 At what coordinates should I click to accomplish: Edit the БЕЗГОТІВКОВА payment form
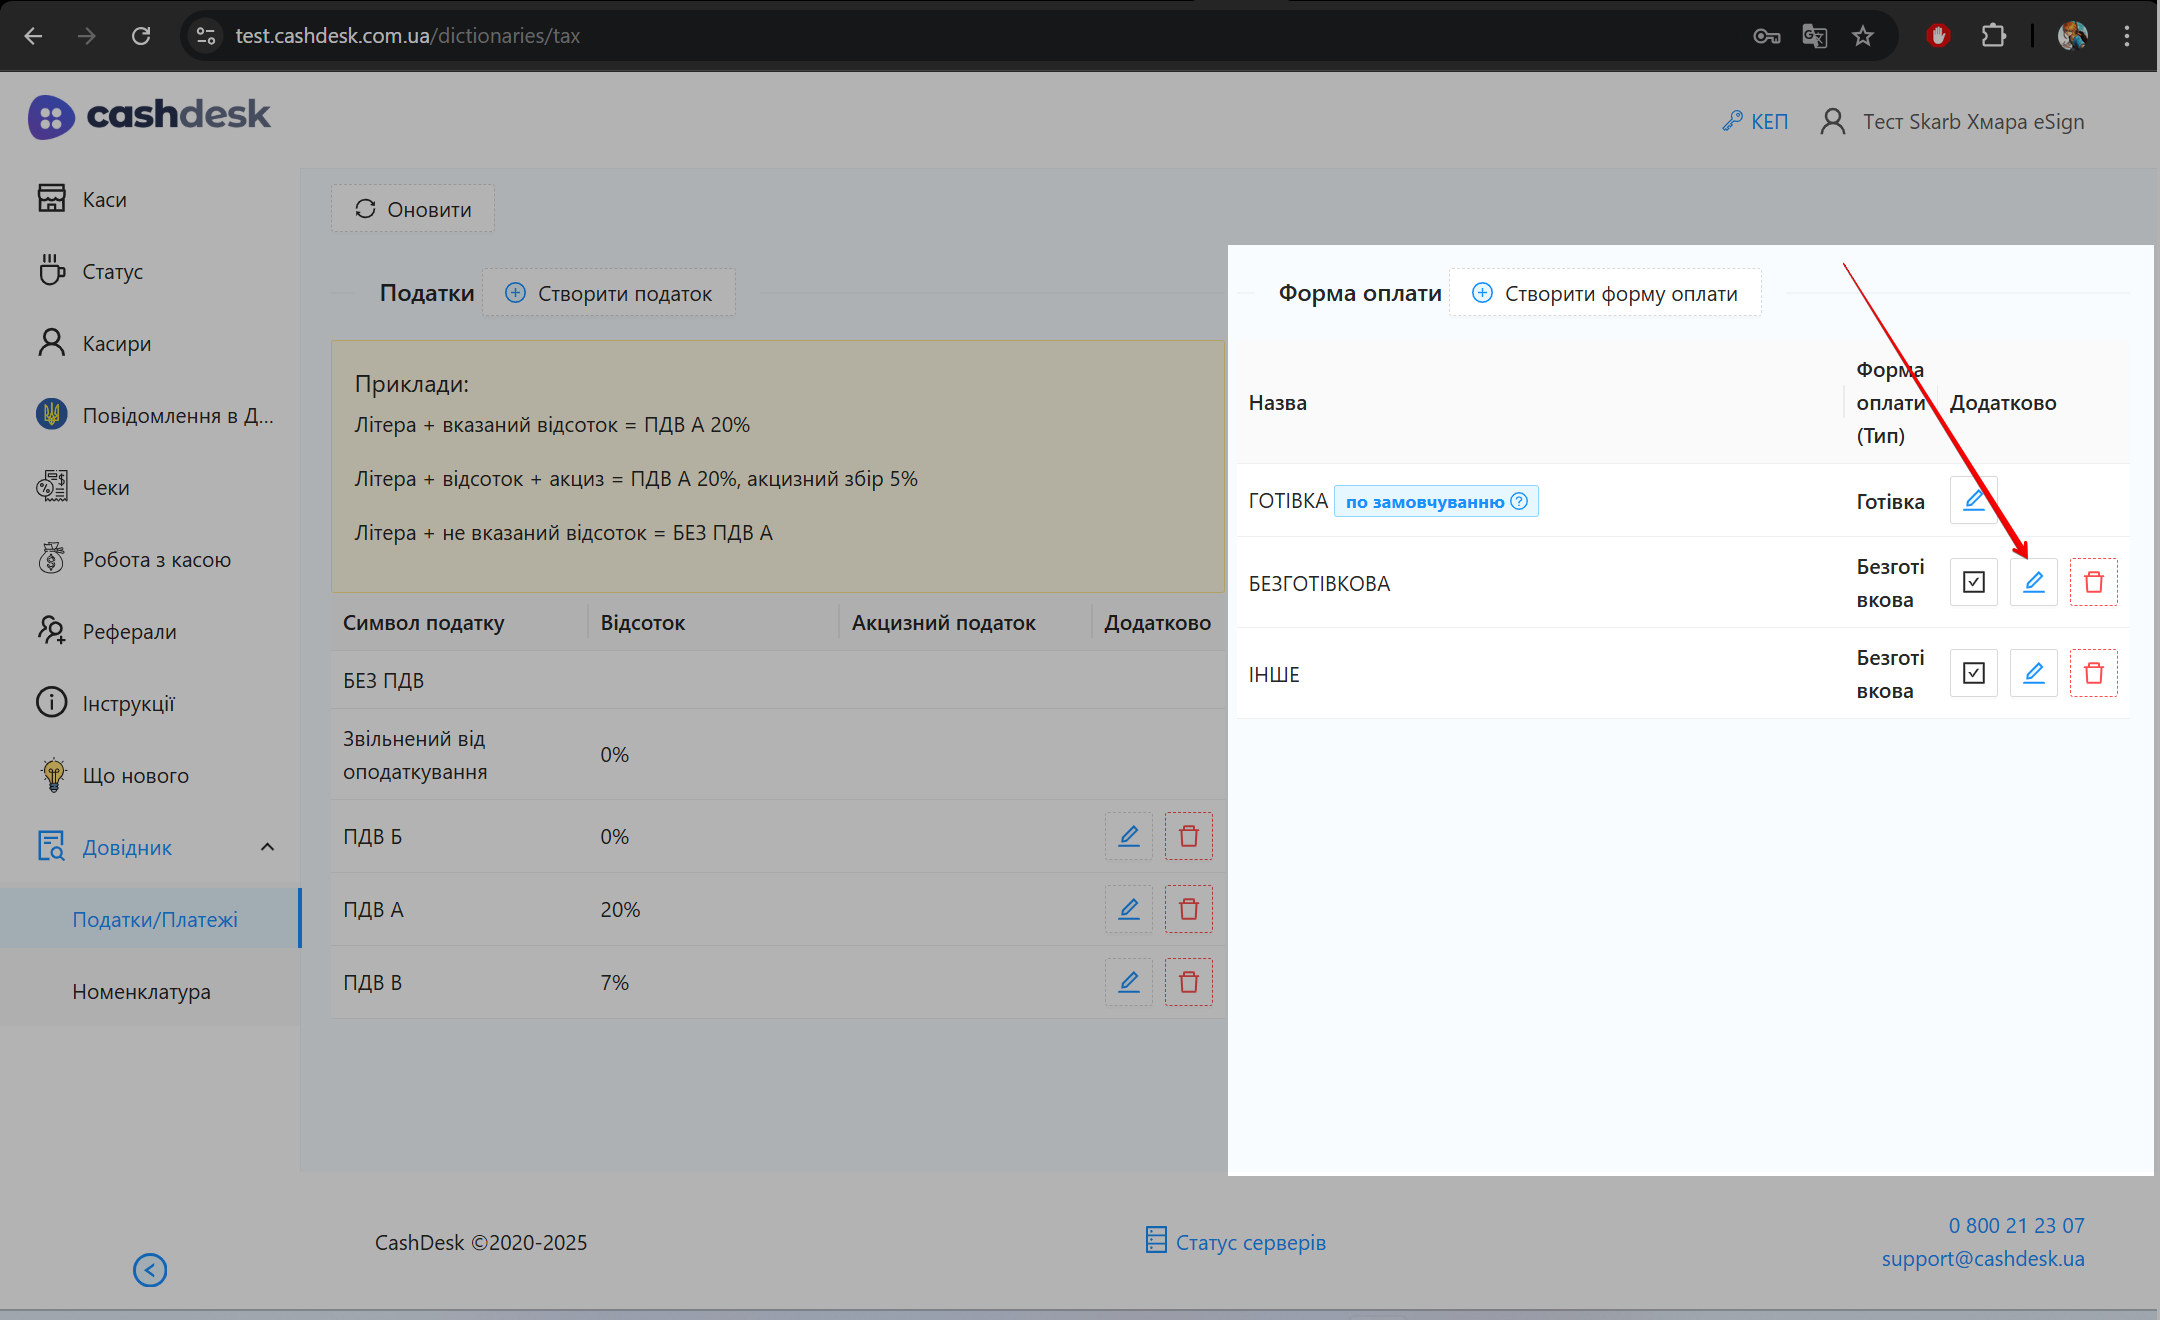click(2033, 582)
